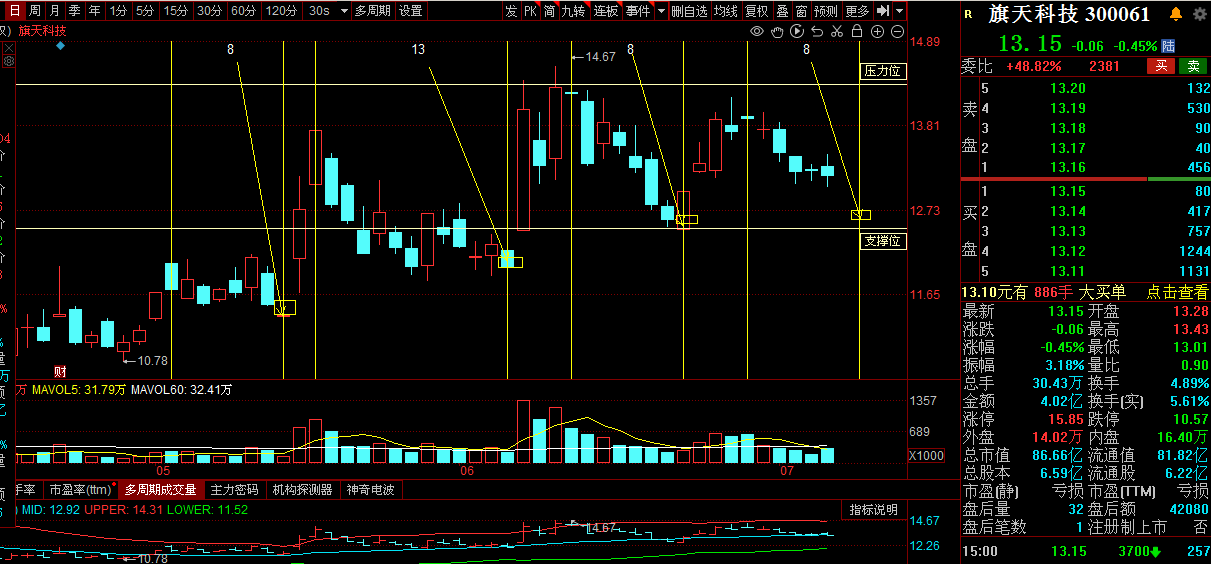This screenshot has width=1211, height=564.
Task: Click stock name 旗天科技 300061
Action: [1069, 15]
